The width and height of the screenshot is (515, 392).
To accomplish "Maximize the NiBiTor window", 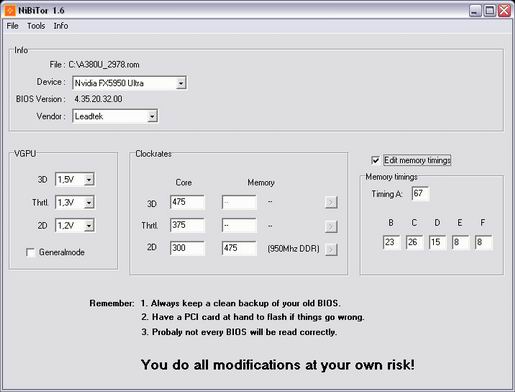I will coord(490,11).
